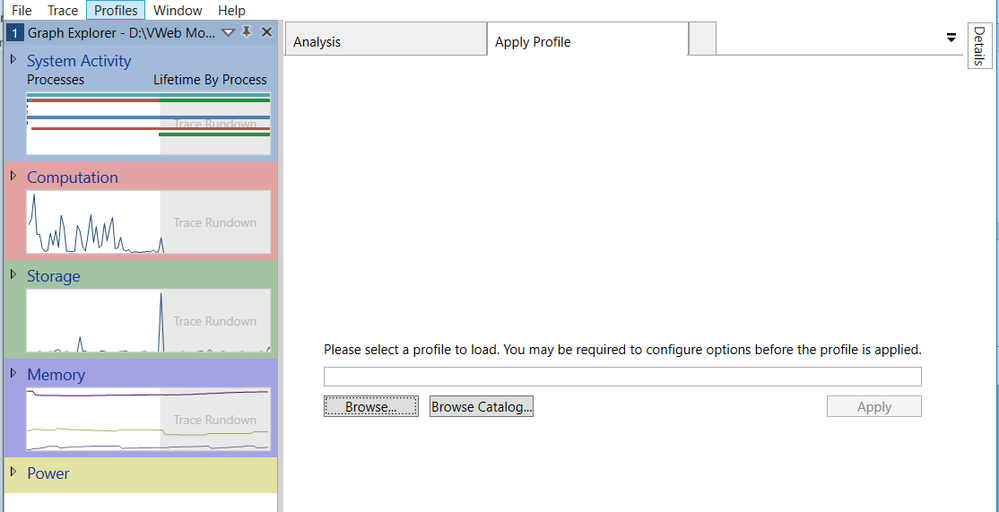Switch to the Analysis tab
999x512 pixels.
(385, 39)
